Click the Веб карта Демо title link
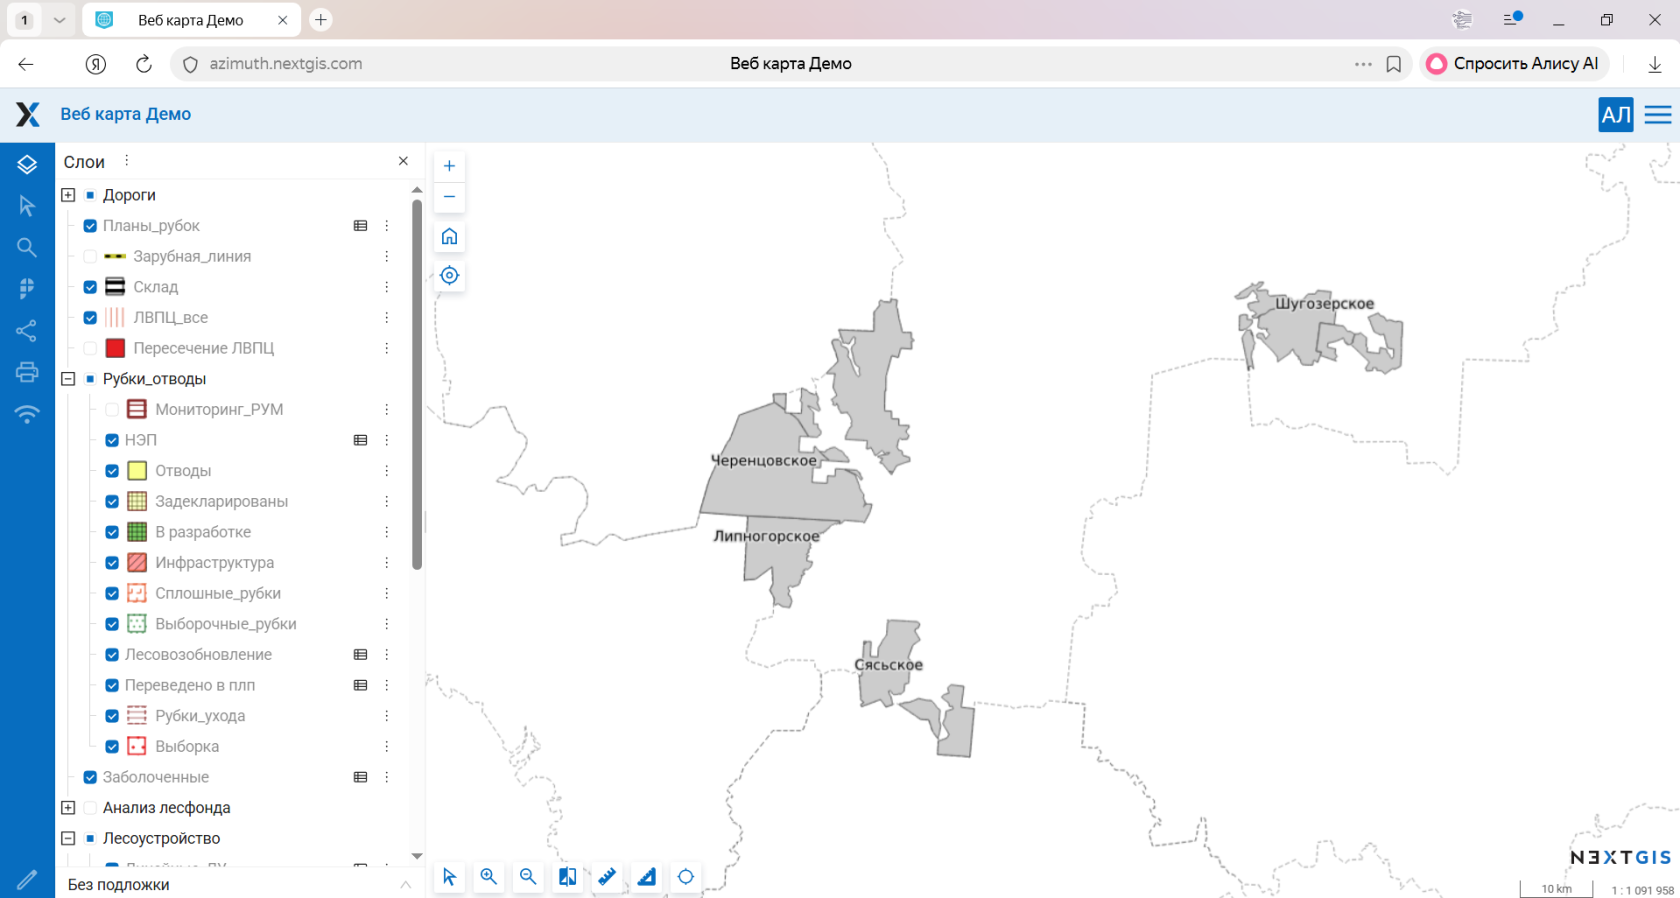The height and width of the screenshot is (898, 1680). pos(126,114)
